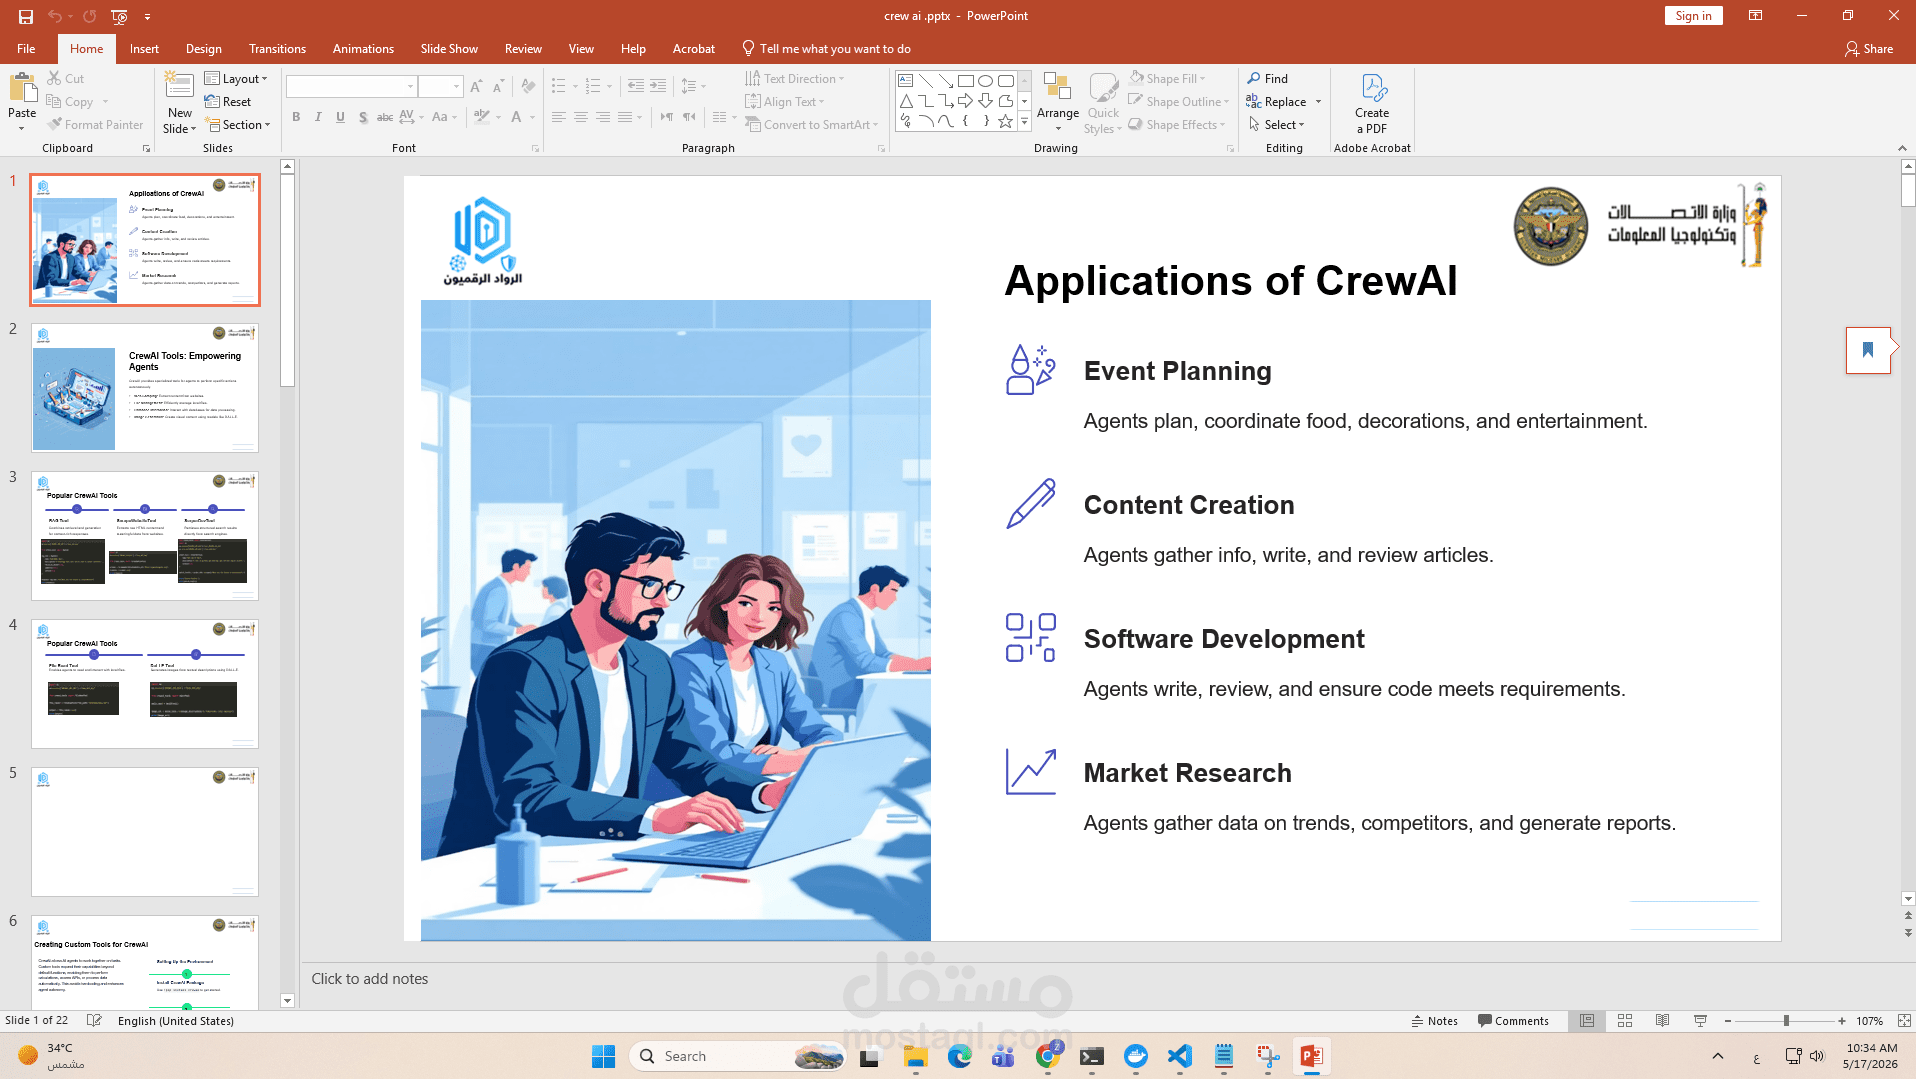This screenshot has height=1079, width=1916.
Task: Click Convert to SmartArt button
Action: pos(812,125)
